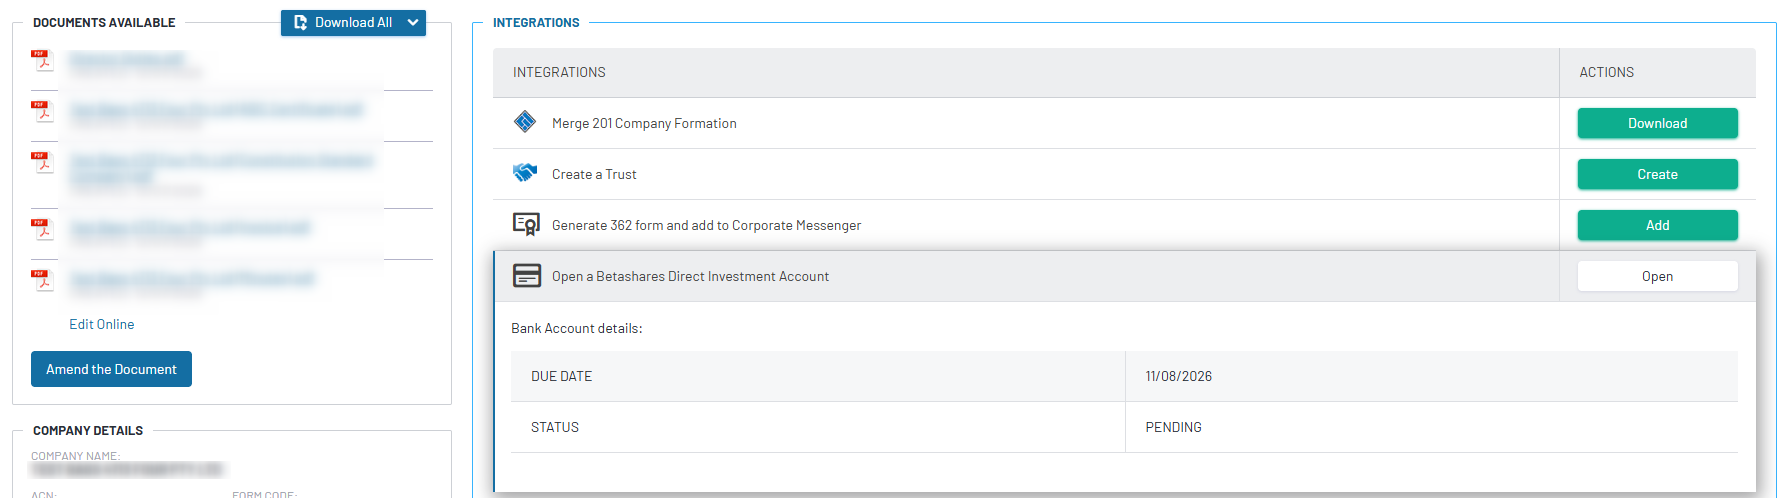Click Add for the 362 form integration
This screenshot has height=498, width=1787.
1657,225
